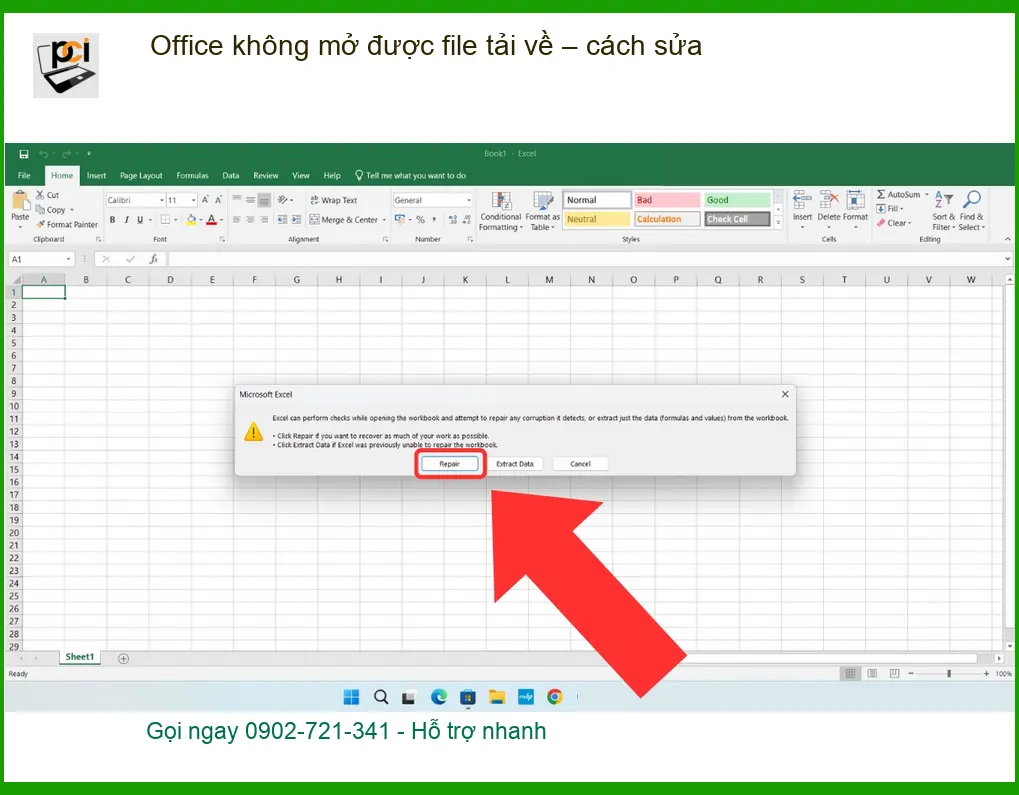
Task: Open the General number format dropdown
Action: (x=468, y=200)
